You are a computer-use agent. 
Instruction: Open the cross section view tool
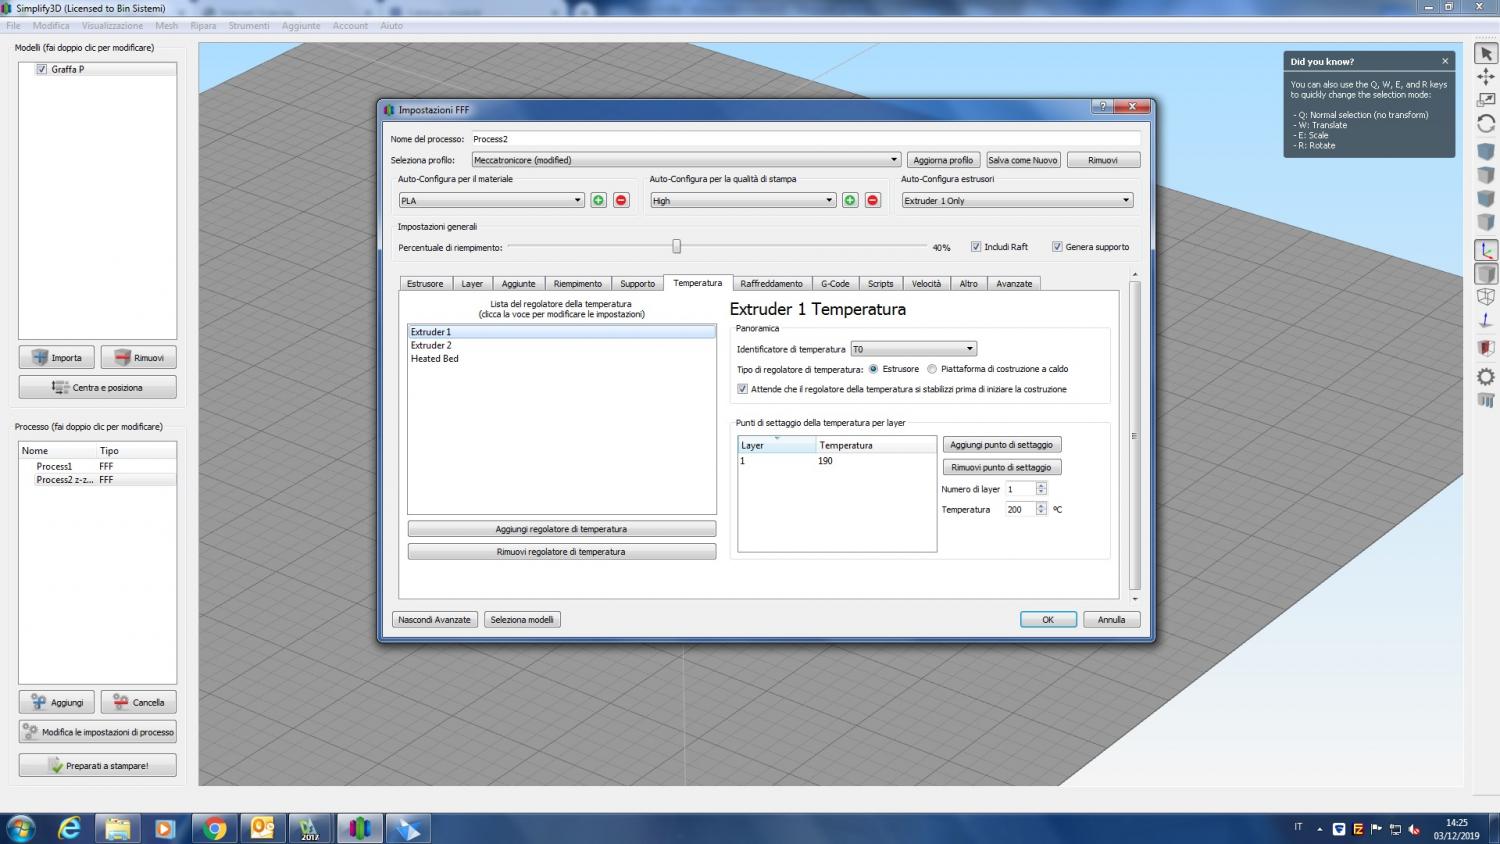[1486, 348]
